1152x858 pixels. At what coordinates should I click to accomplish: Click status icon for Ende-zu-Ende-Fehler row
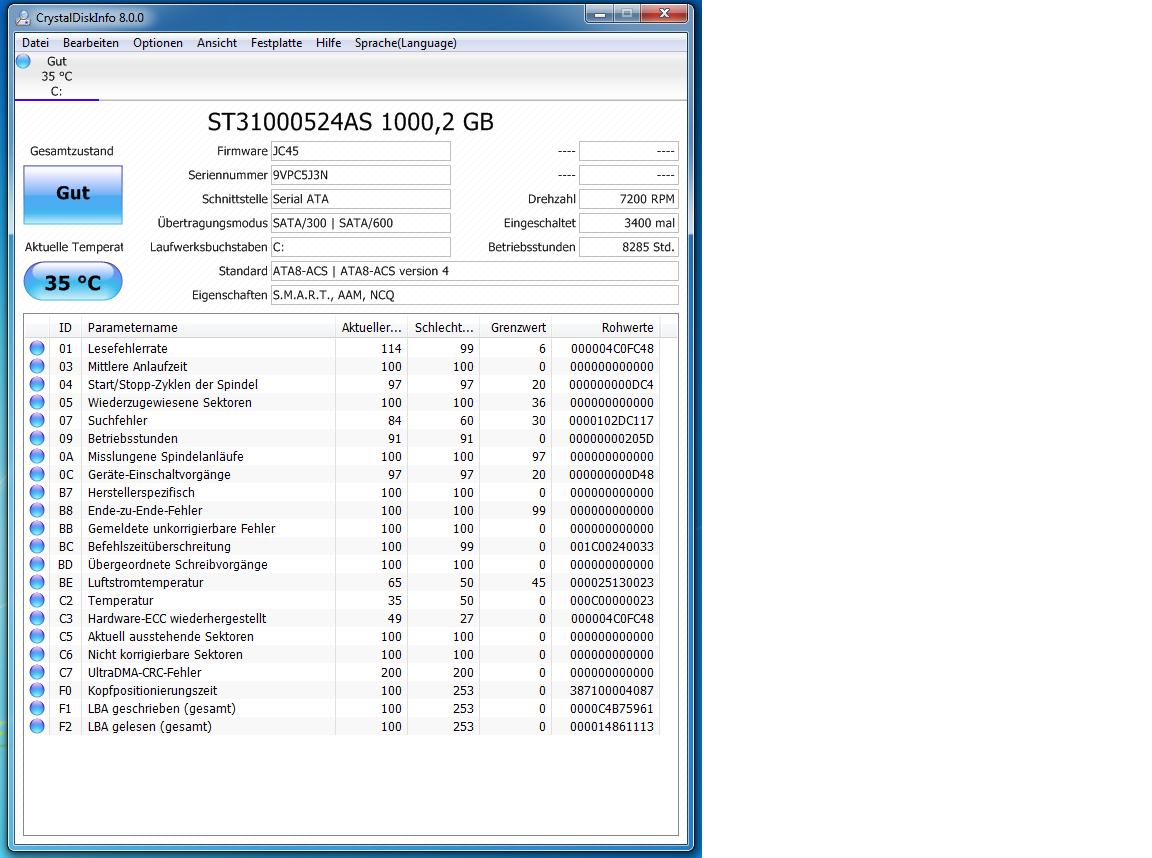[37, 510]
